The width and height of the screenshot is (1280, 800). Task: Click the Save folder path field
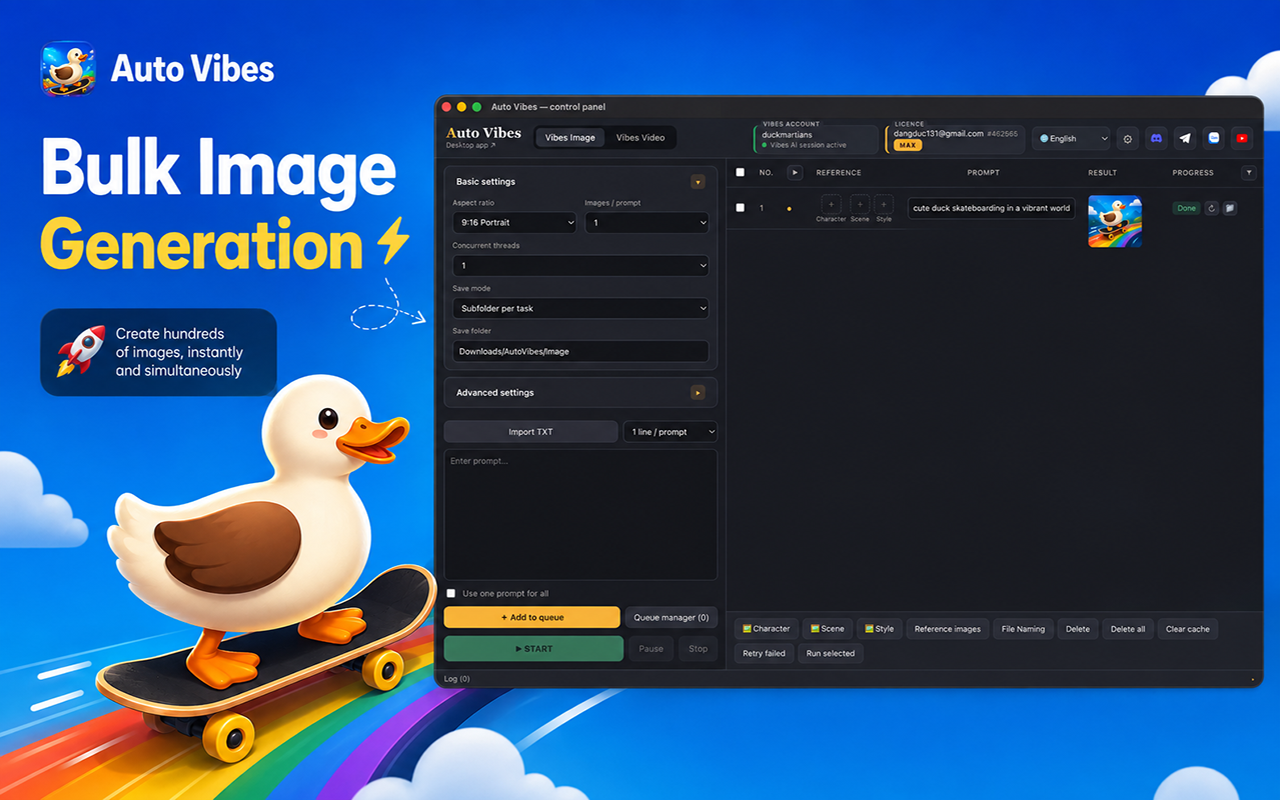pyautogui.click(x=580, y=351)
